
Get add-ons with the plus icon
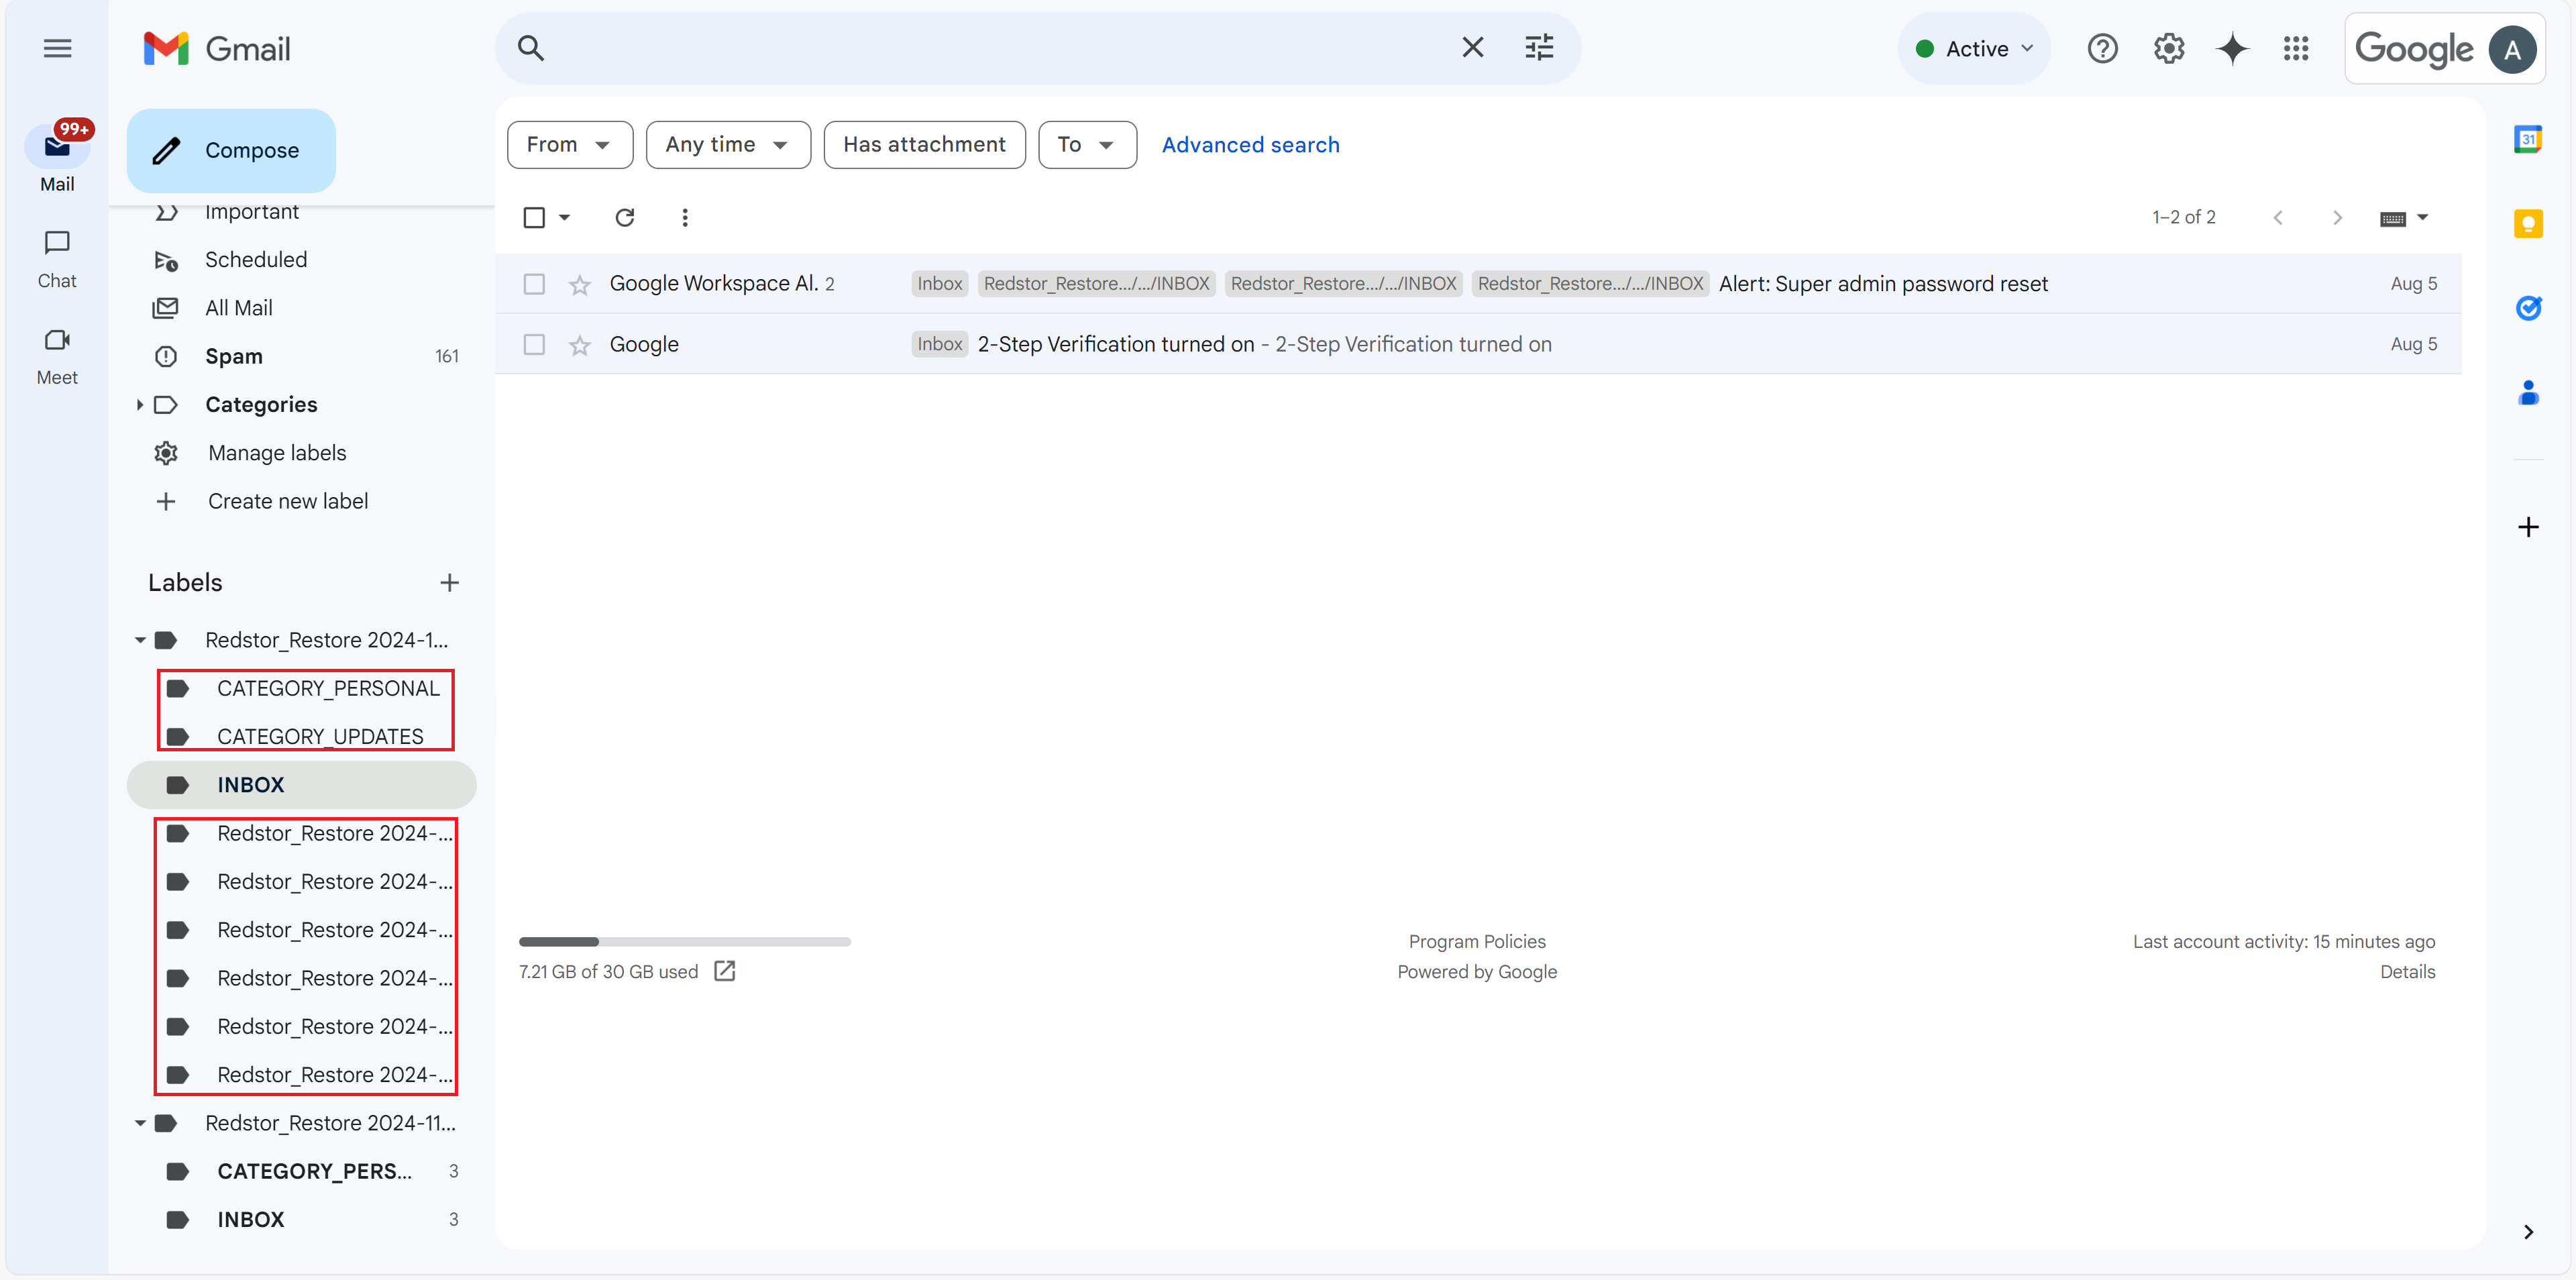2528,527
